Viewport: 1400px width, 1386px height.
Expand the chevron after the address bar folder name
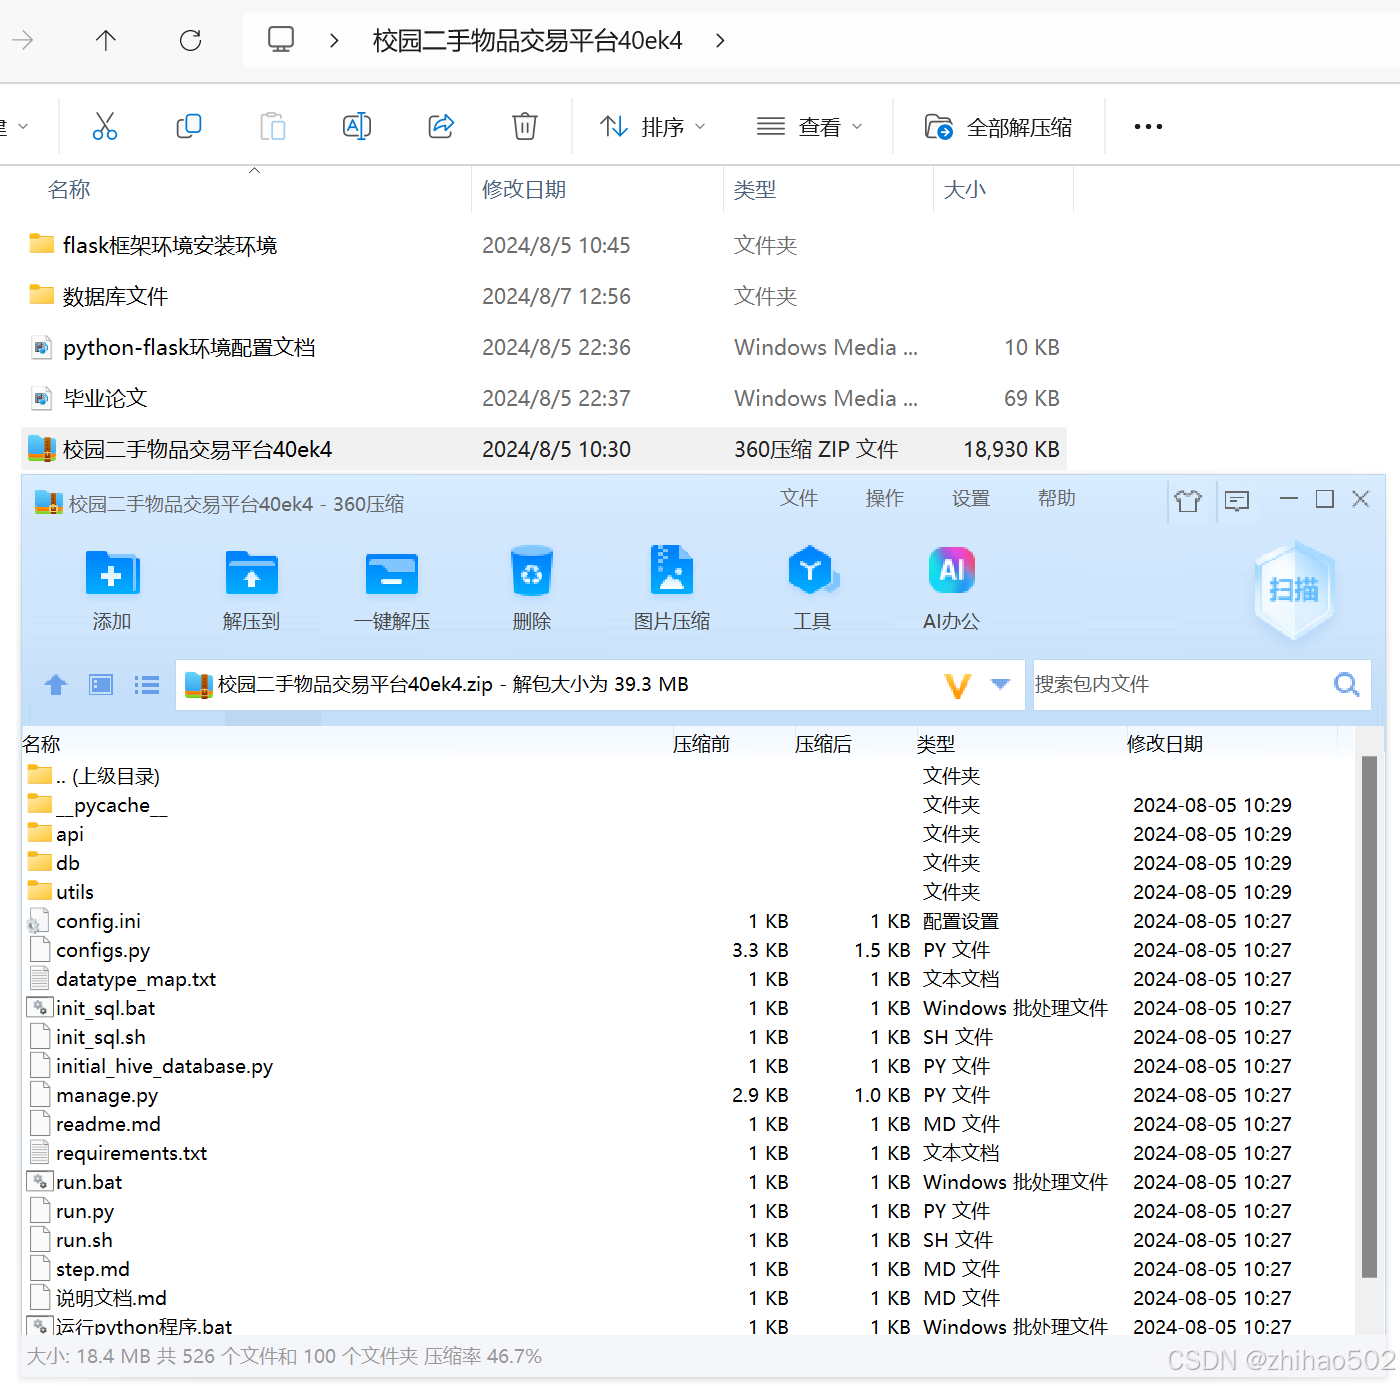pos(720,40)
